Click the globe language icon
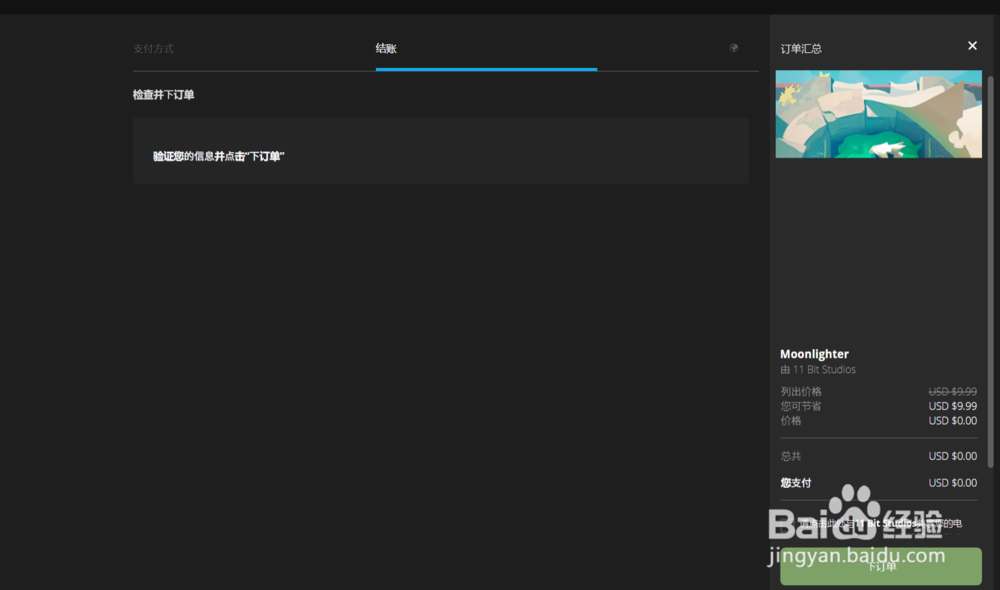The image size is (1000, 590). [x=733, y=48]
